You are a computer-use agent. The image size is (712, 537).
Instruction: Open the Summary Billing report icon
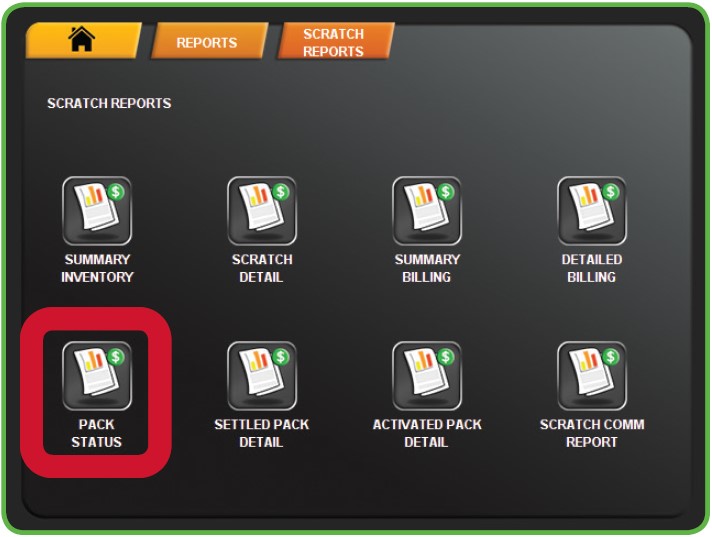click(x=427, y=211)
